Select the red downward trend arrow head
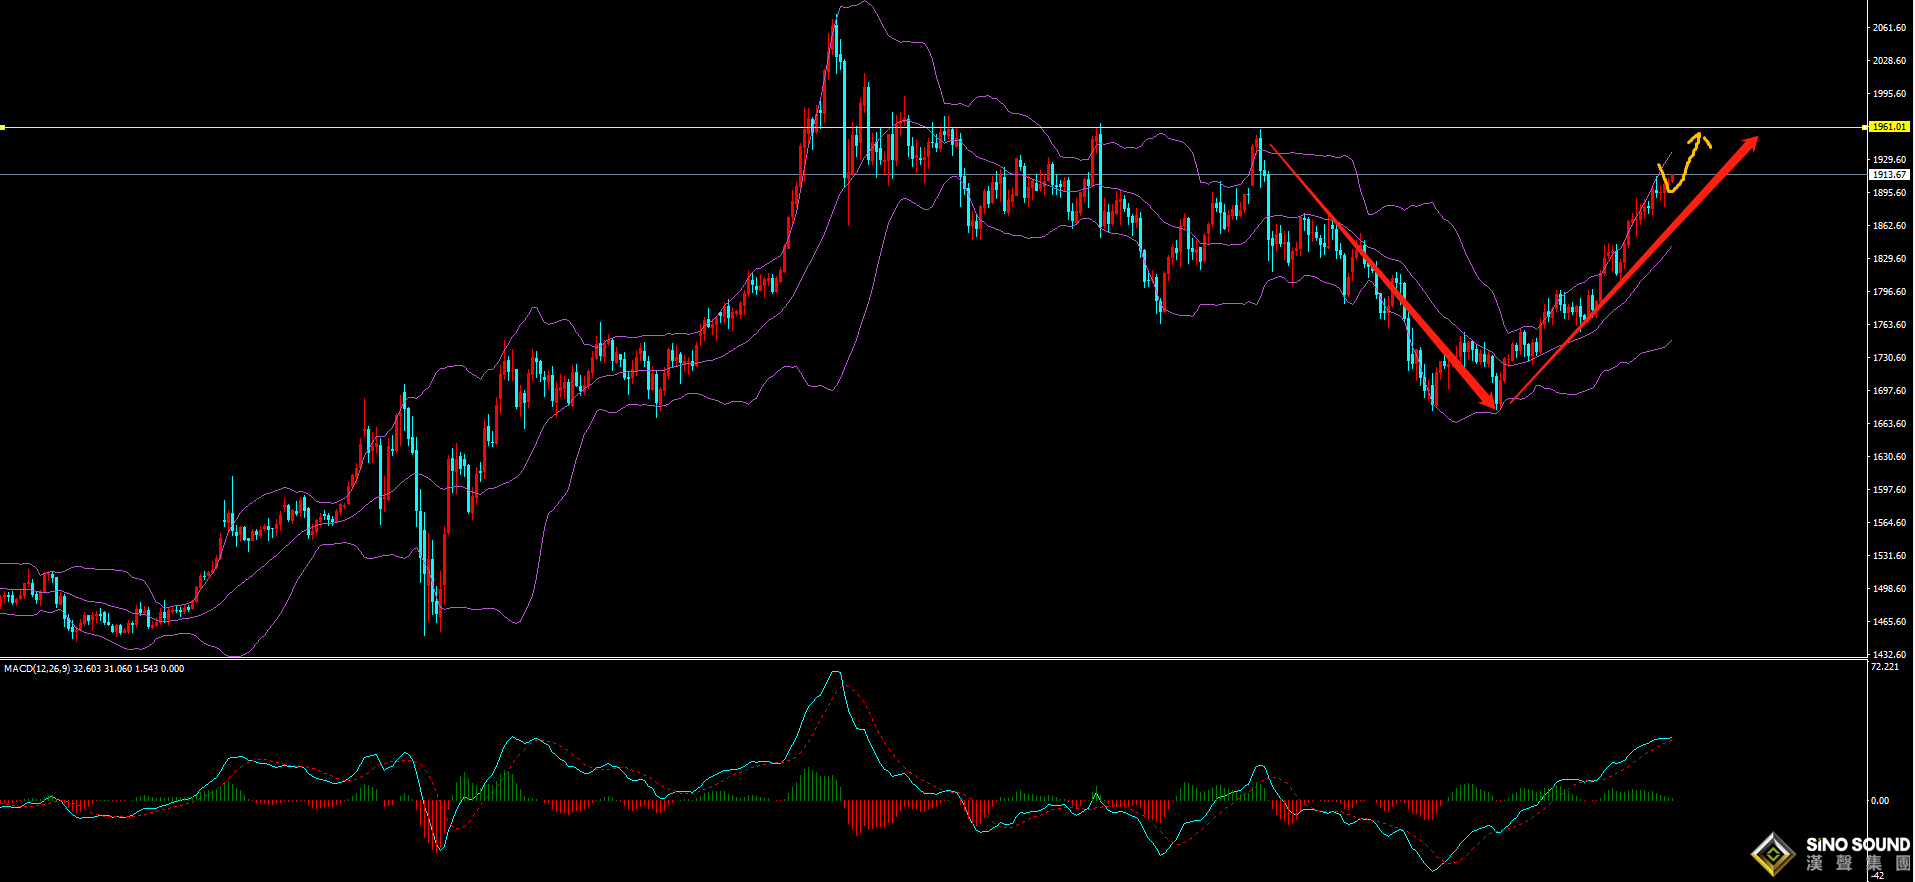 click(1487, 398)
